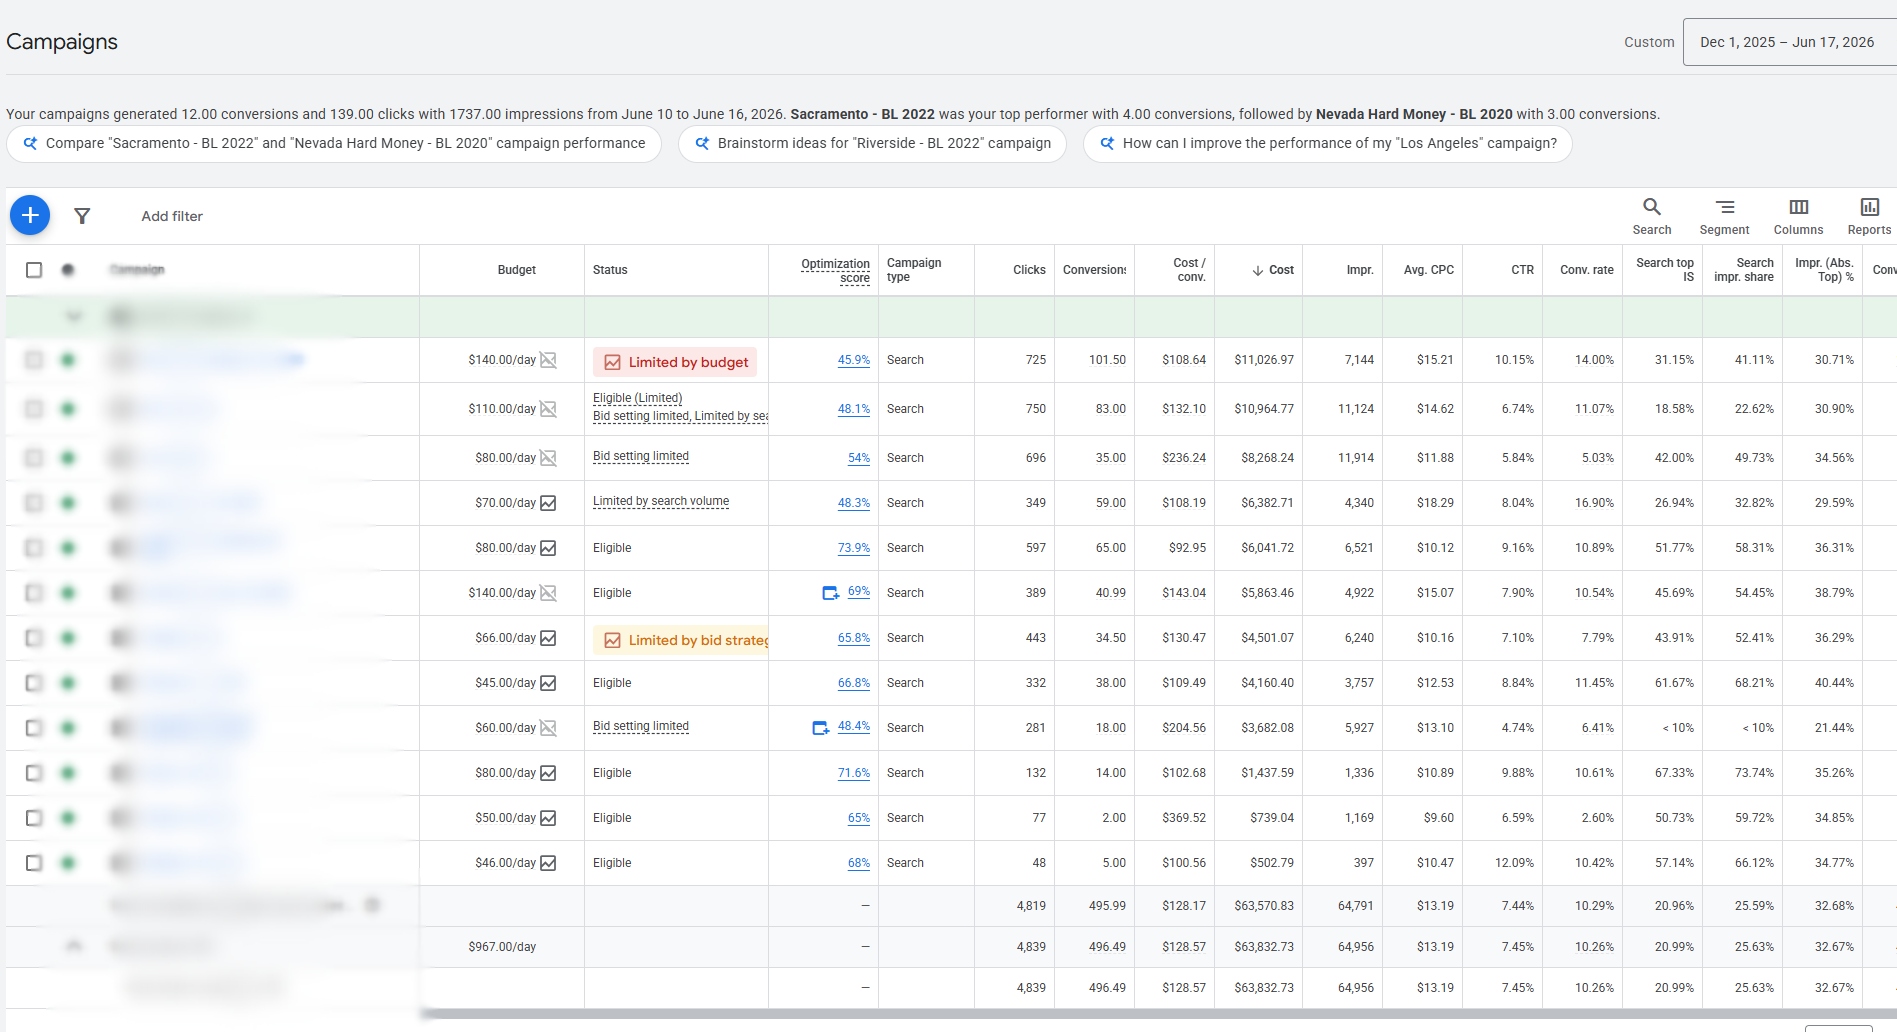Click the sort arrow on Cost column

(x=1258, y=270)
